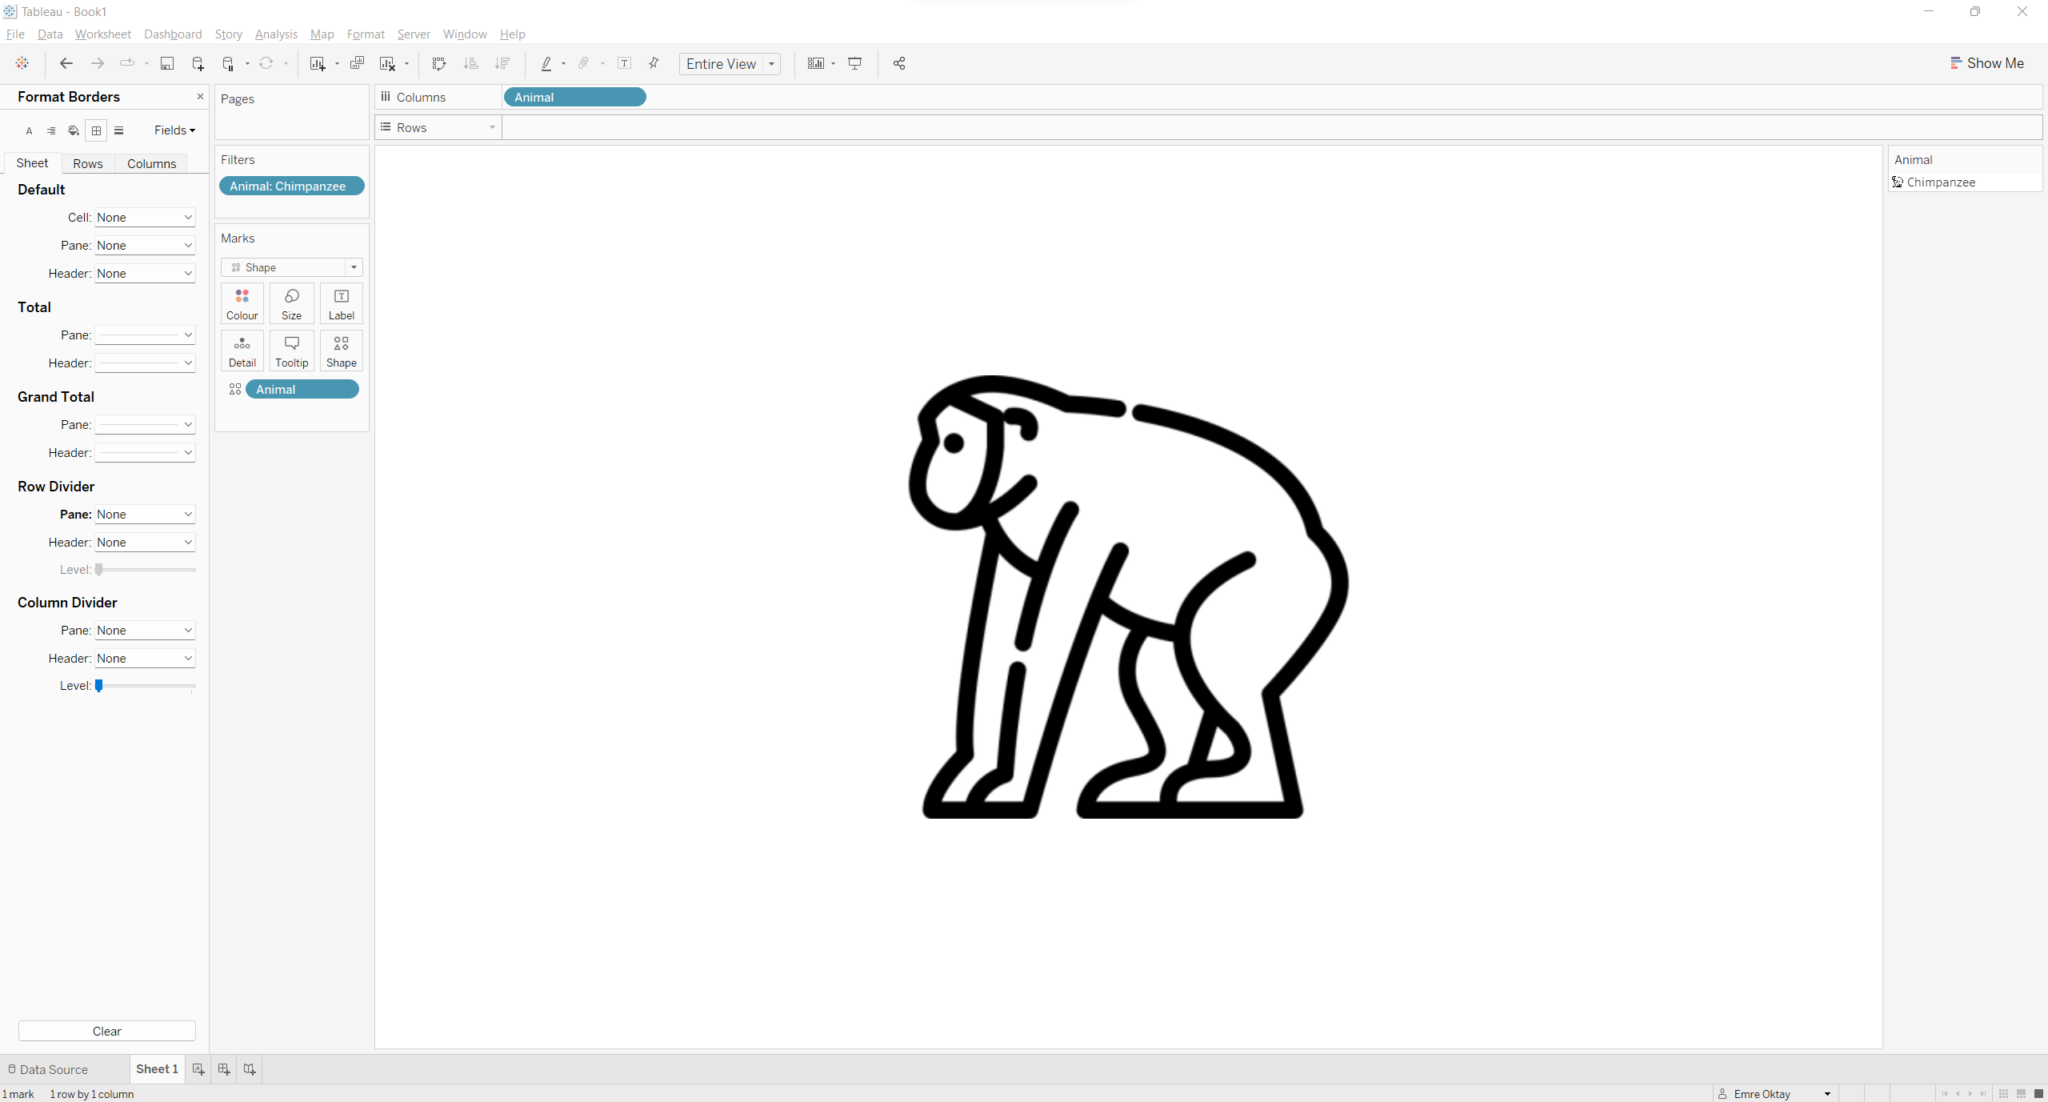Open the Analysis menu
Screen dimensions: 2048x1102
point(276,34)
